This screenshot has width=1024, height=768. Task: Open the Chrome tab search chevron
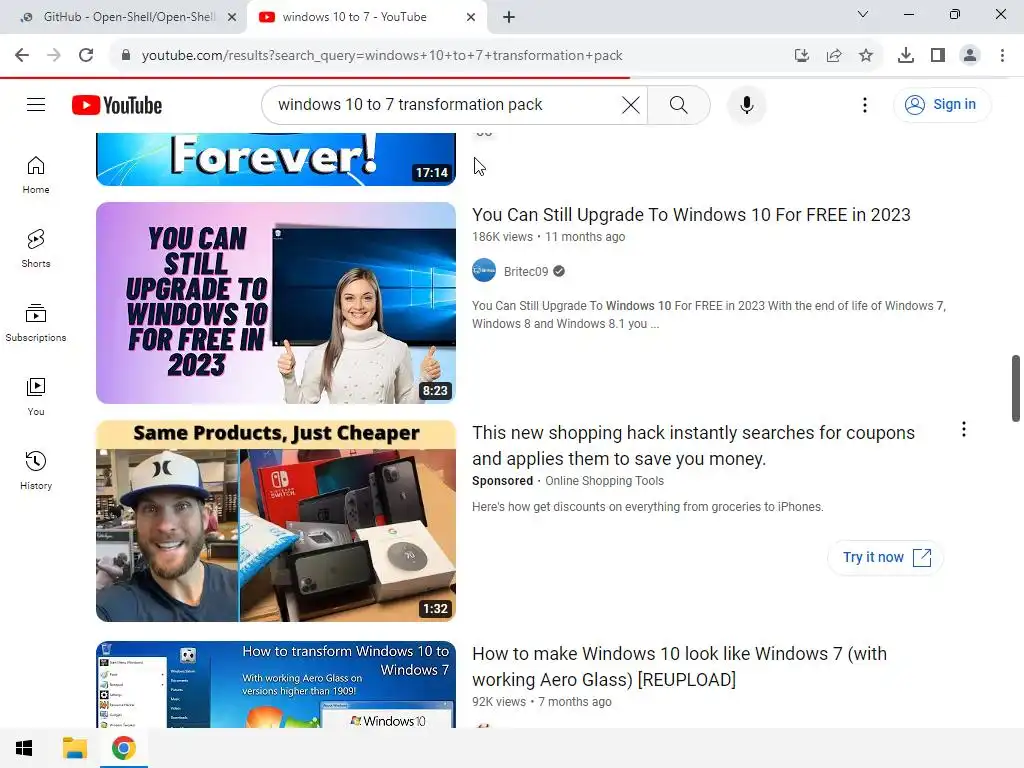(x=863, y=14)
